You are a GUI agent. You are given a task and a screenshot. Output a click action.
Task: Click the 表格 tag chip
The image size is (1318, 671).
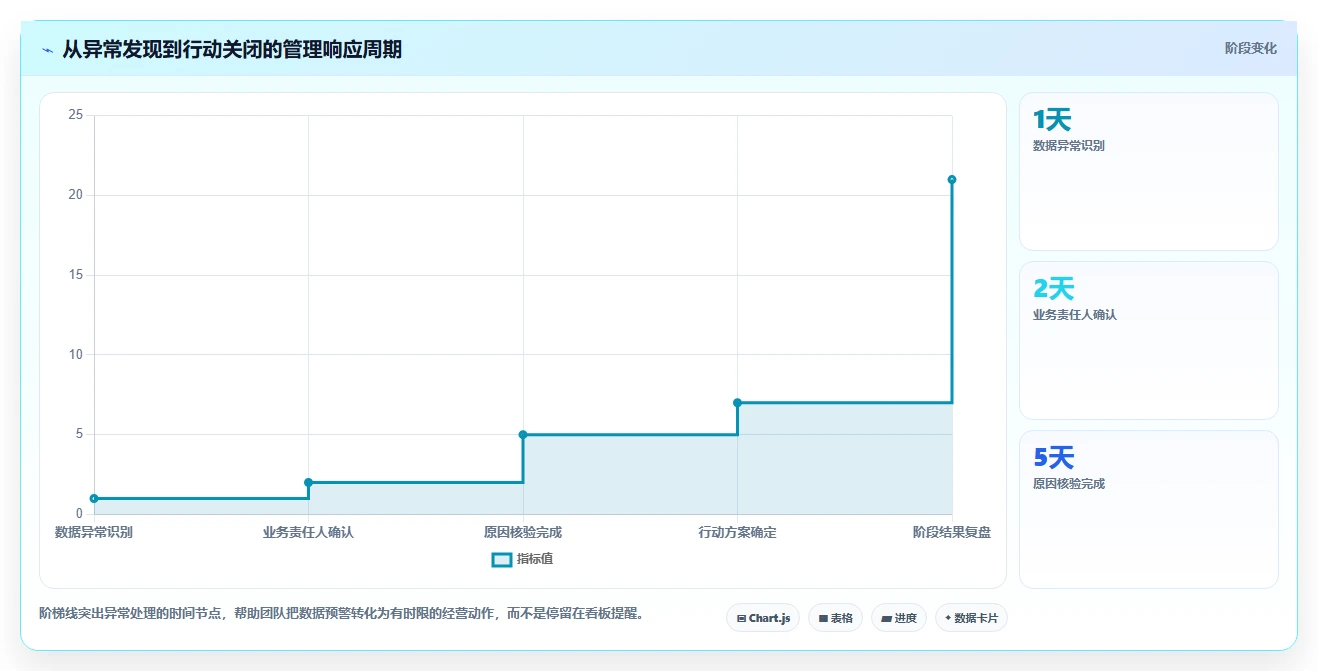835,618
